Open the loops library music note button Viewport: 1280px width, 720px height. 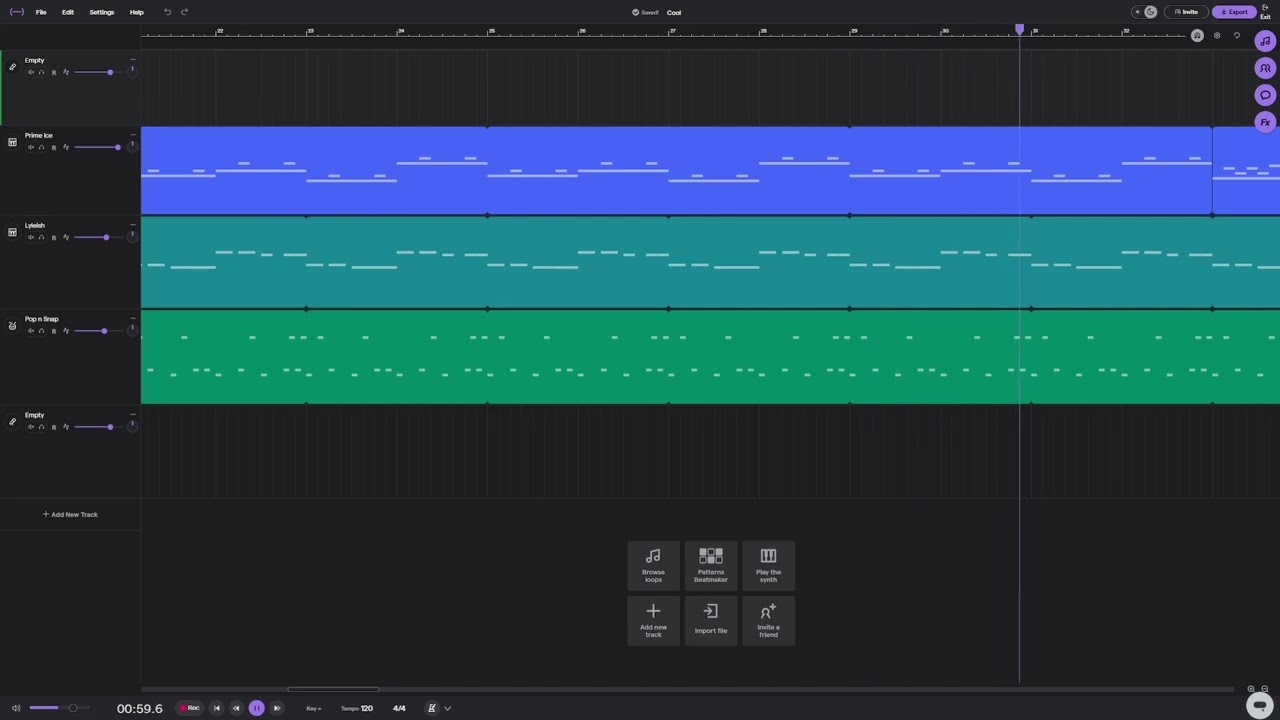click(x=1265, y=41)
